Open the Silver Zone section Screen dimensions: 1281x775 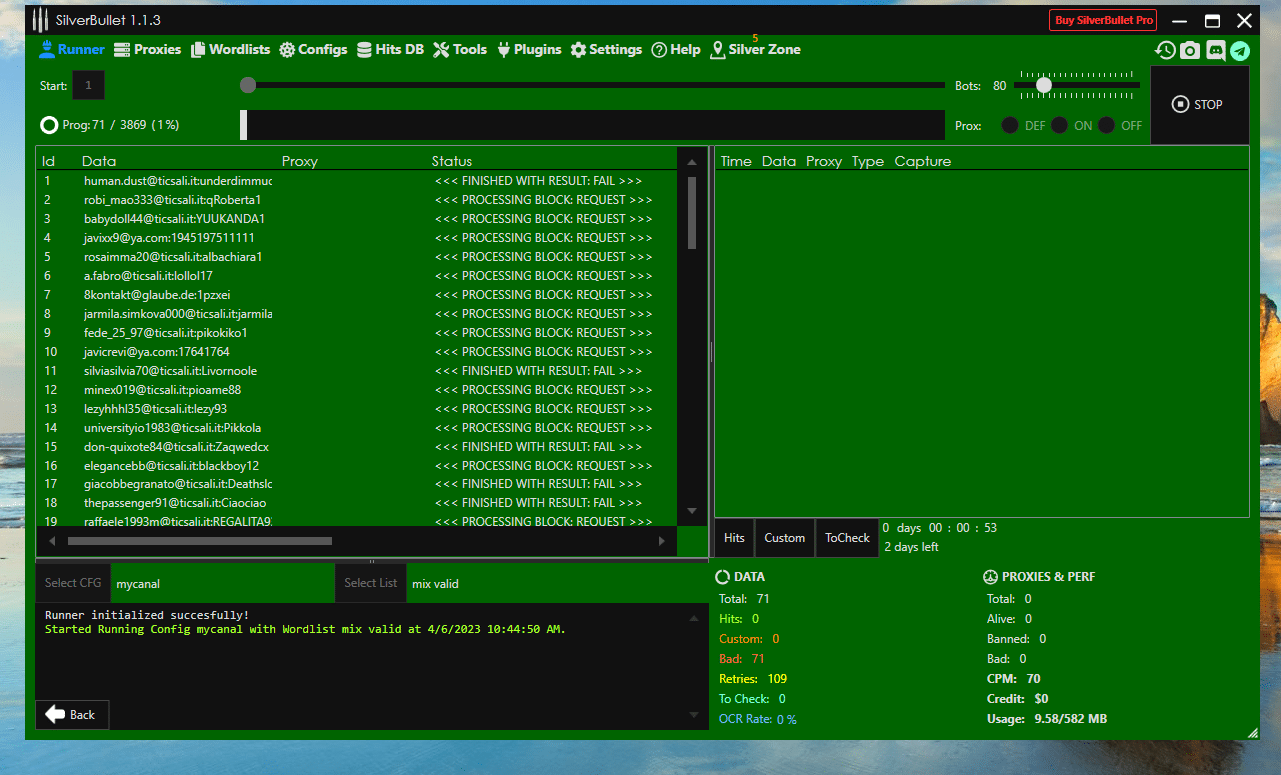(x=755, y=49)
